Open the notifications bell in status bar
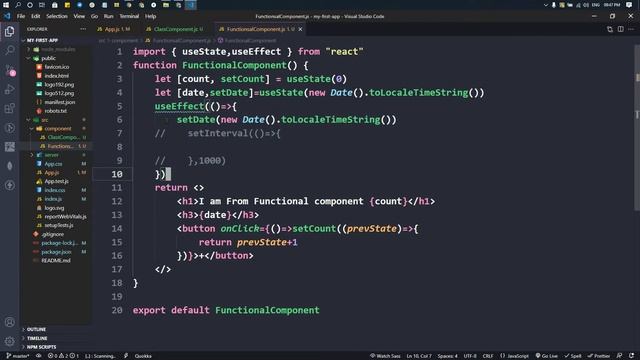 click(631, 356)
